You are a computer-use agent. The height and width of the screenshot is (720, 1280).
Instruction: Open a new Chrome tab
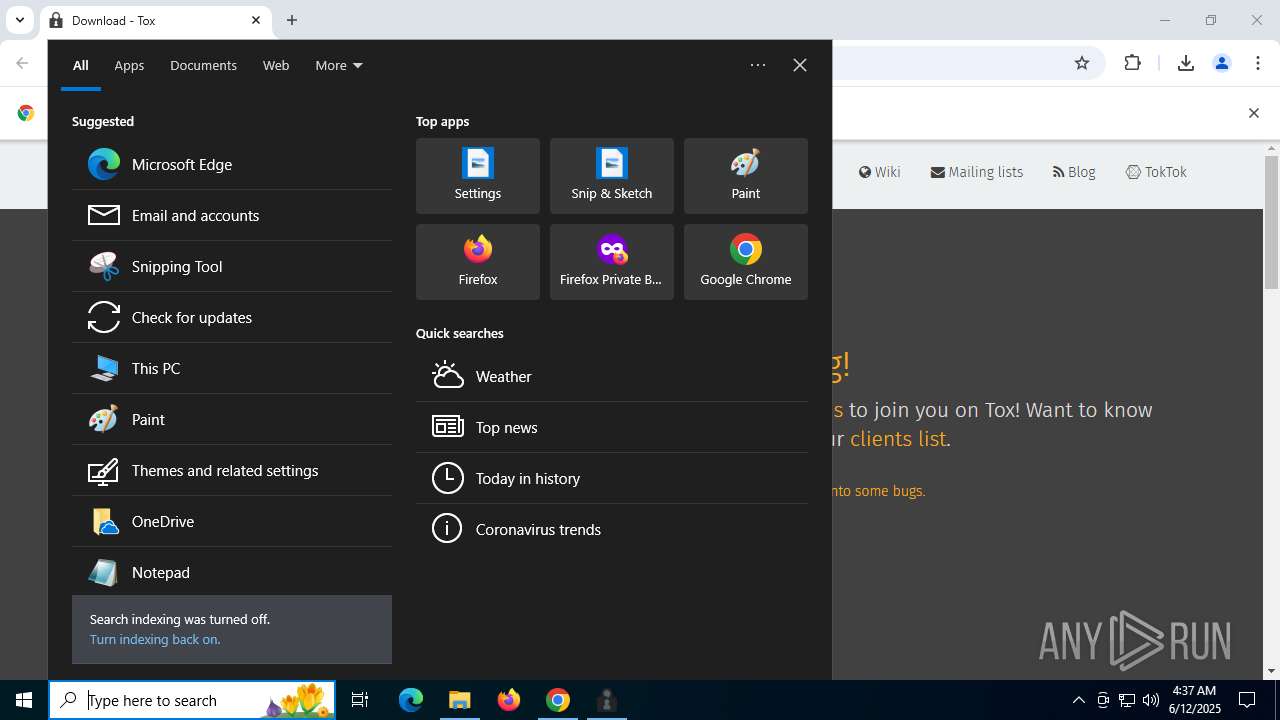[x=292, y=20]
